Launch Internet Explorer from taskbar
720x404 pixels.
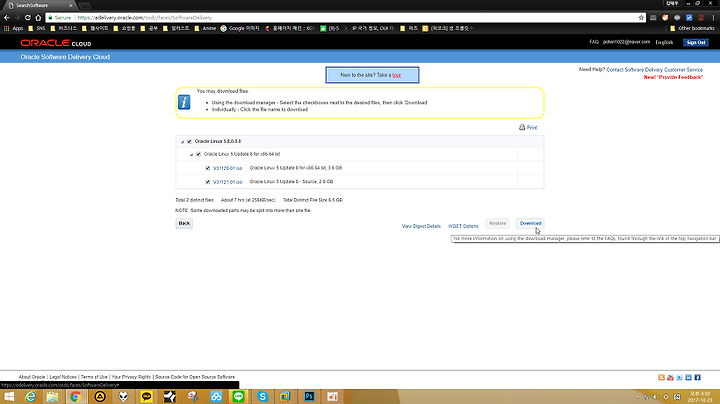pos(30,397)
